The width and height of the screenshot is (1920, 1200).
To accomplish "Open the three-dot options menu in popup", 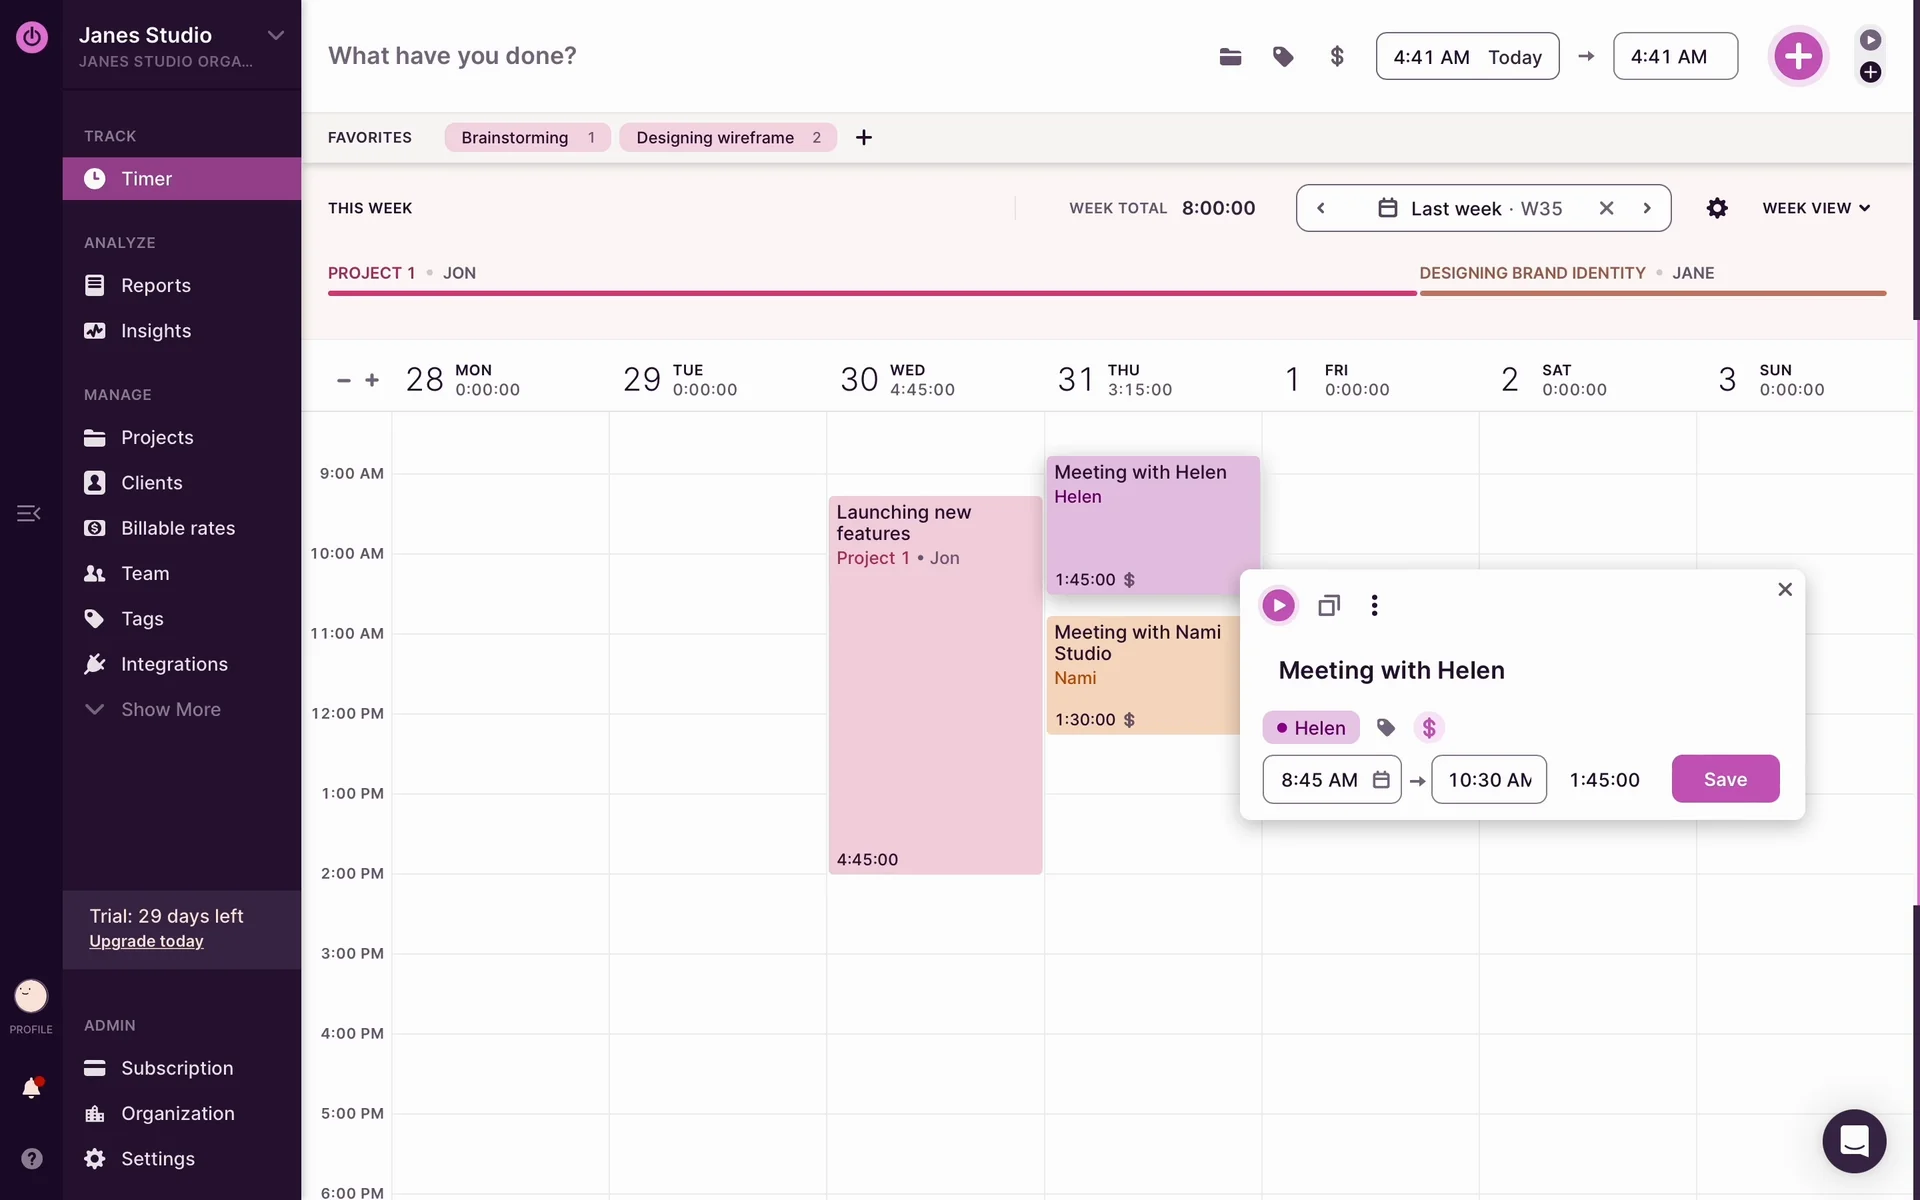I will (1374, 605).
